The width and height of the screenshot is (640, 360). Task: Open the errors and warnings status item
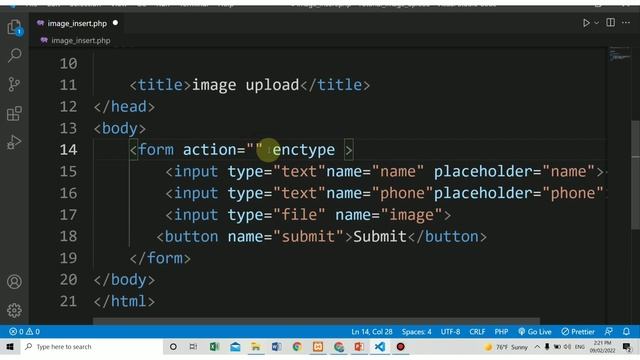click(x=24, y=331)
